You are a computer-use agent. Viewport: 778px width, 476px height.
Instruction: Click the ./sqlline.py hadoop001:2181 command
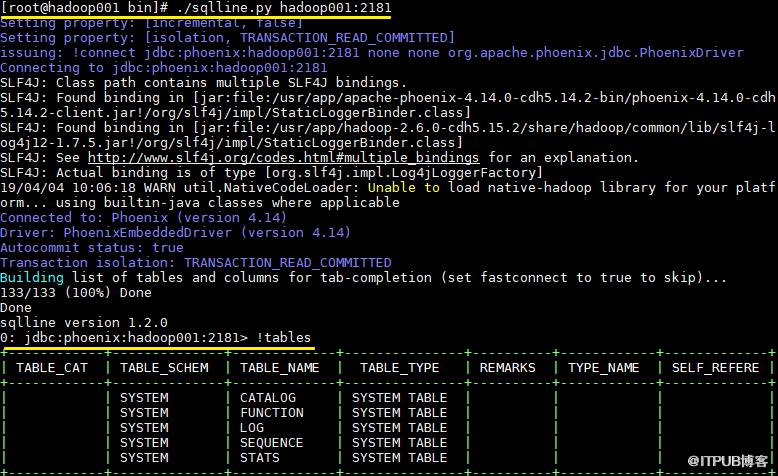click(x=284, y=8)
